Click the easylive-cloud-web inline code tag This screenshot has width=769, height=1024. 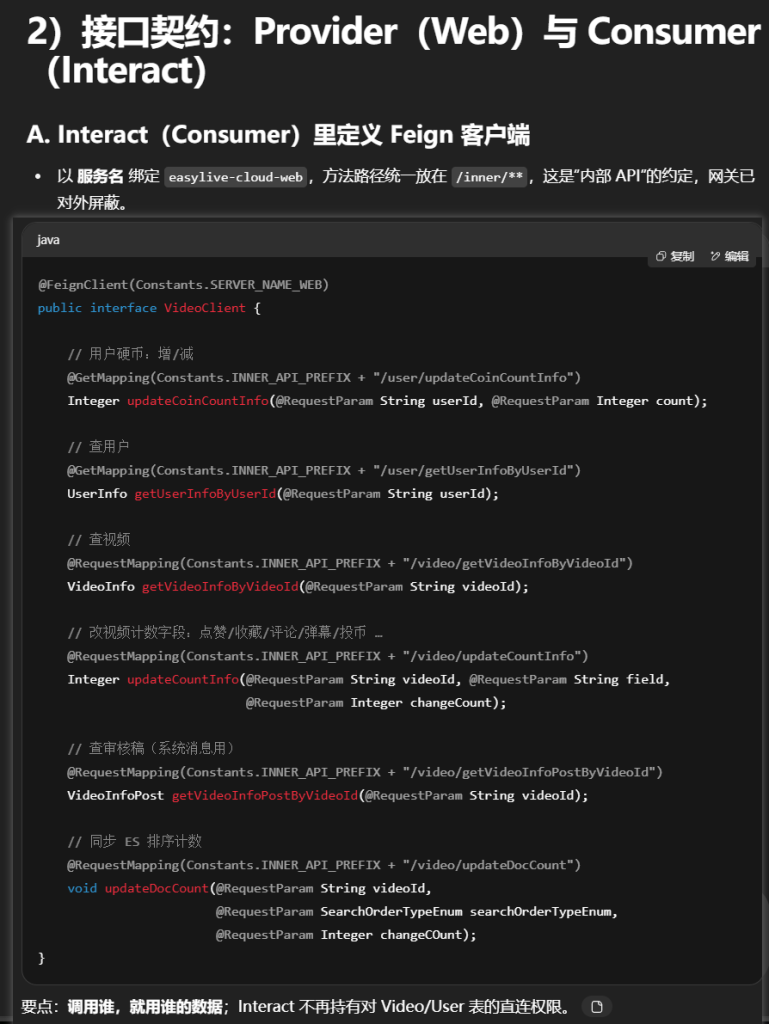click(x=235, y=177)
